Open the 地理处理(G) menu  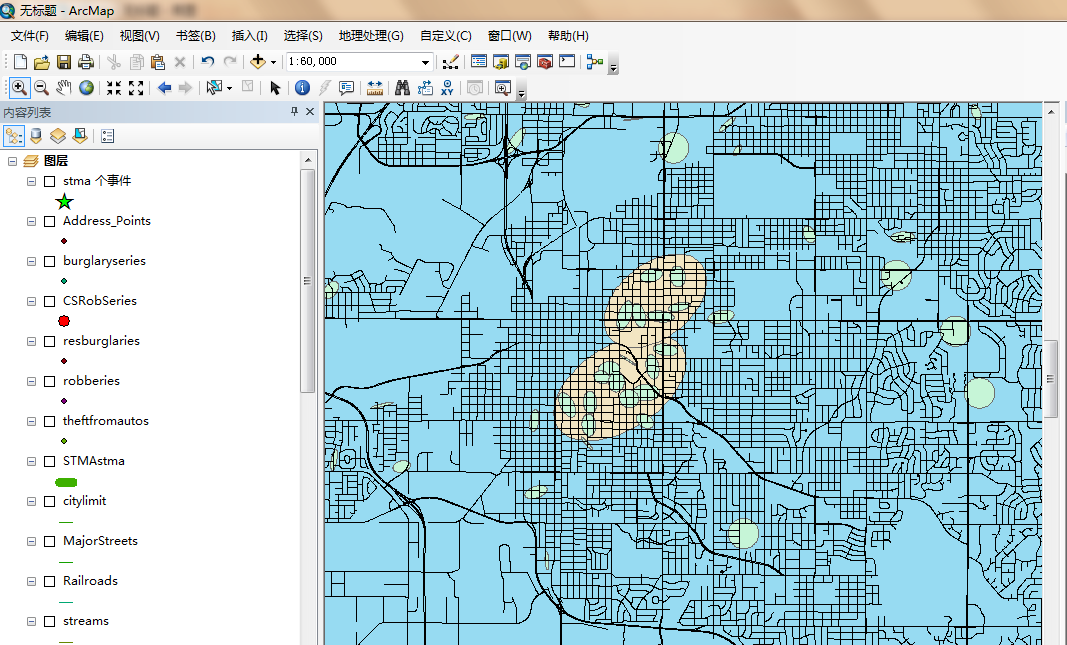tap(371, 36)
